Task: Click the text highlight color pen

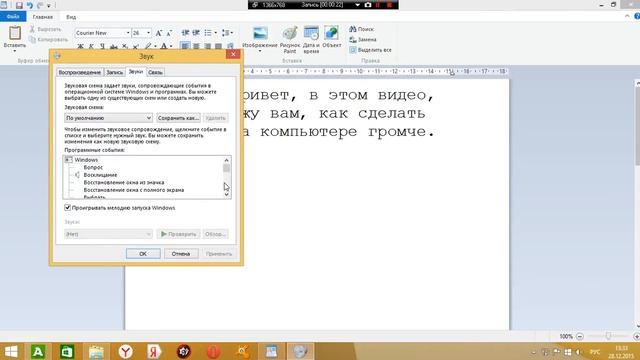Action: pyautogui.click(x=148, y=46)
